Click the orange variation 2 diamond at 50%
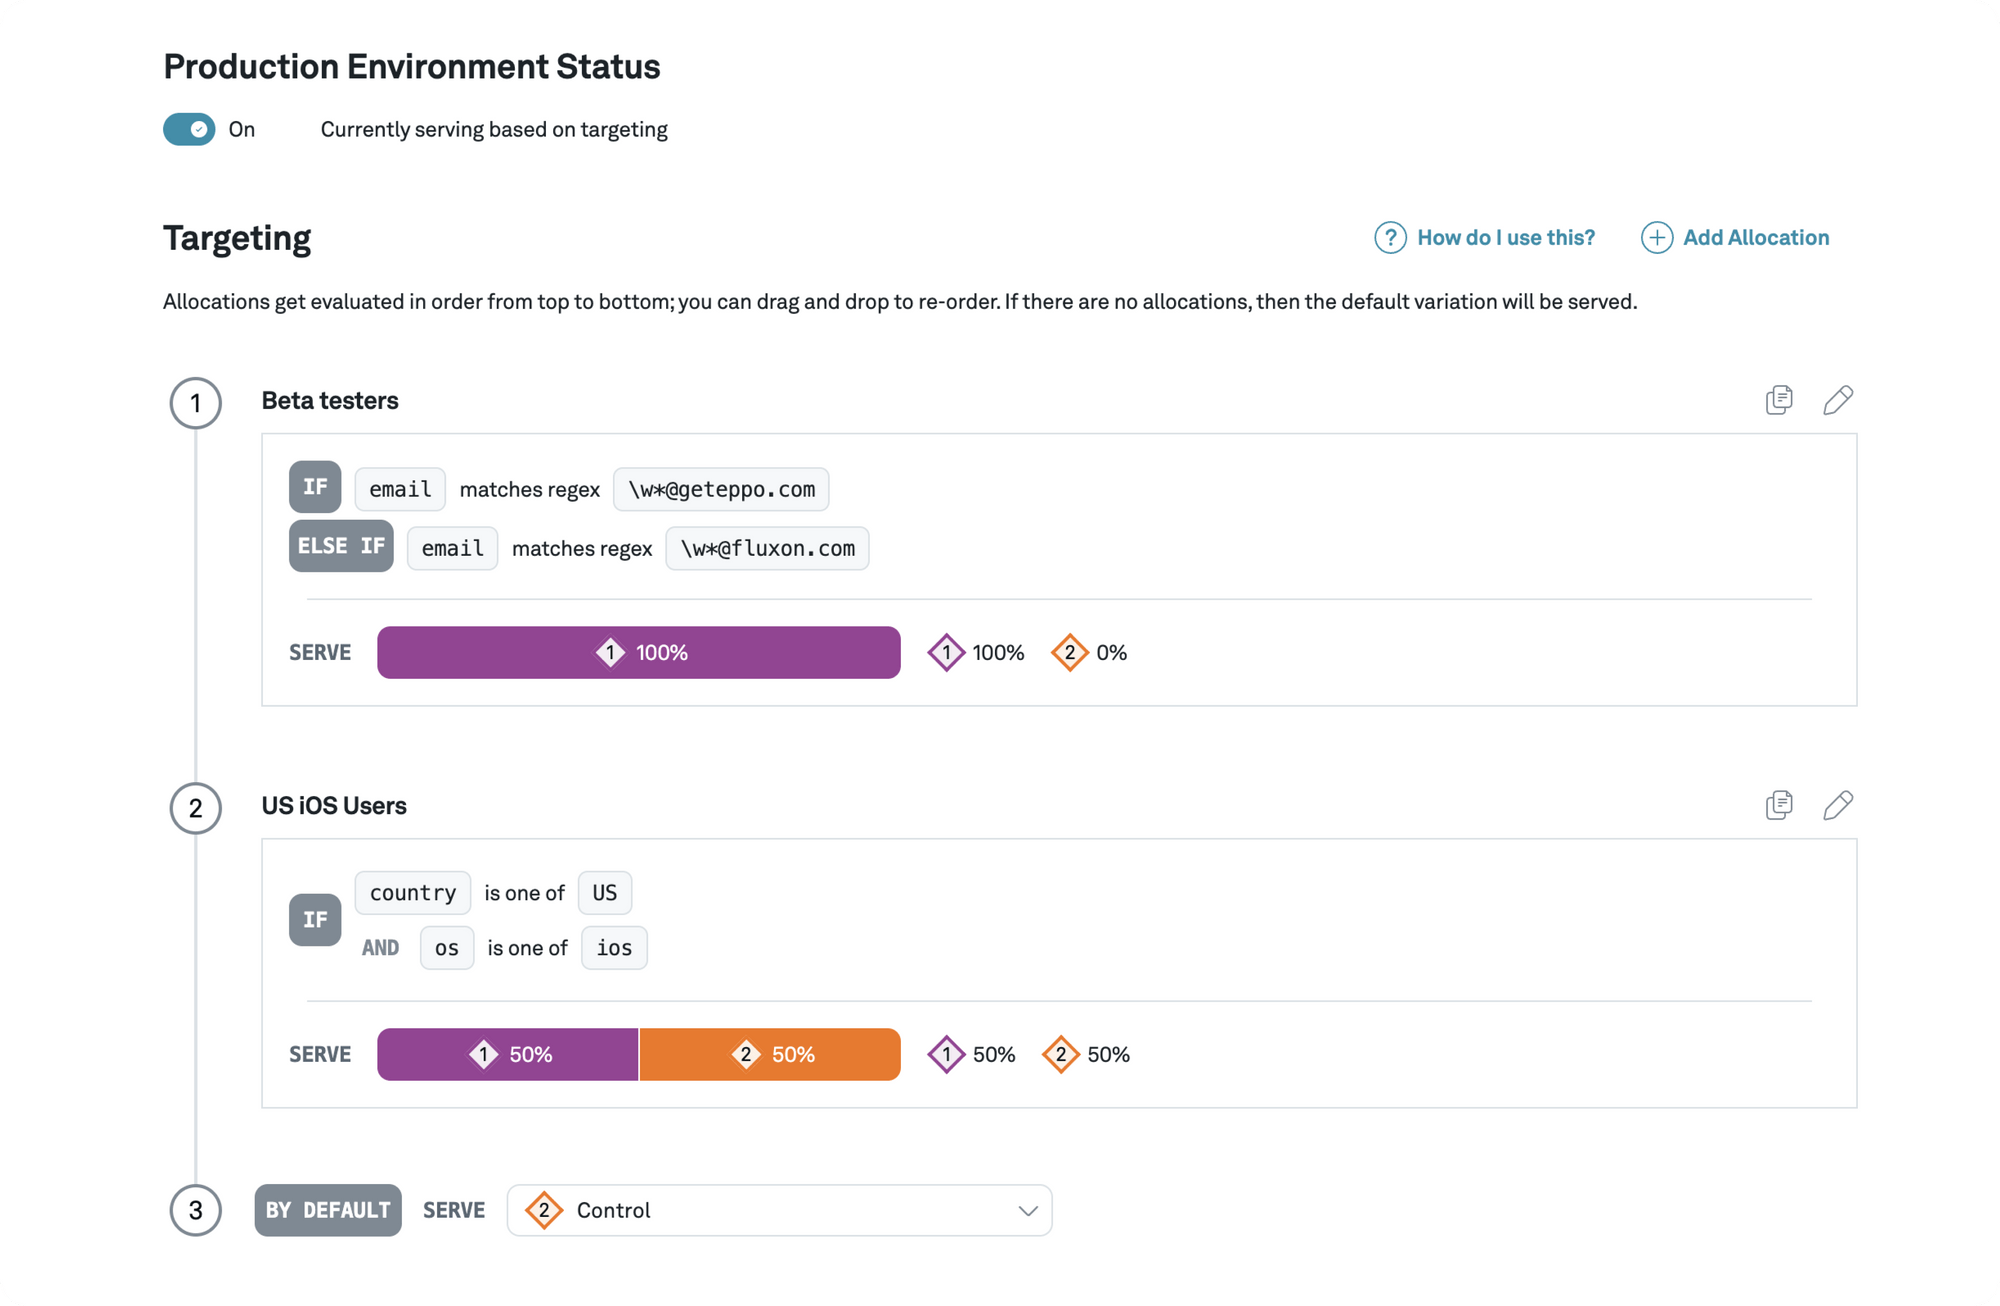The width and height of the screenshot is (2000, 1306). click(1061, 1054)
